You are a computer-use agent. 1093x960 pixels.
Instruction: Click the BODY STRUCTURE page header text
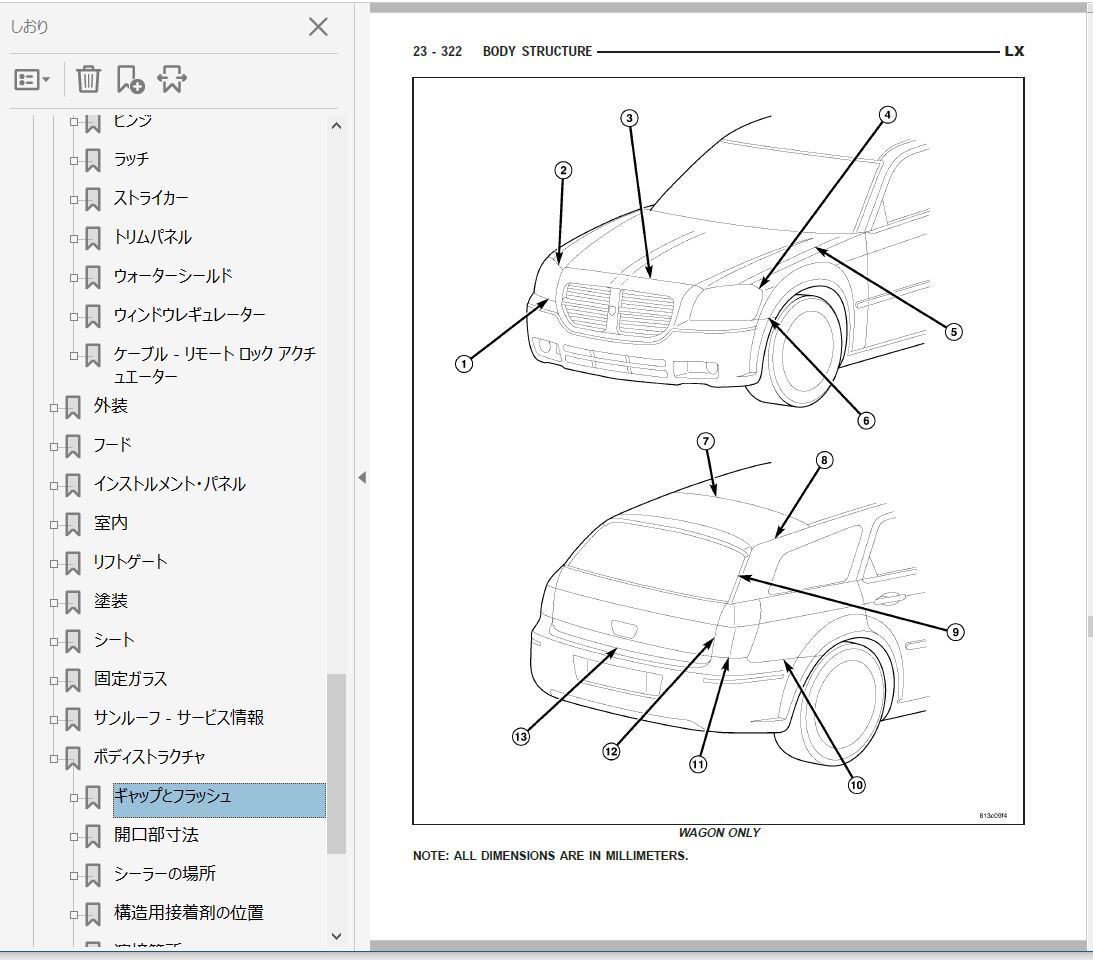coord(537,52)
